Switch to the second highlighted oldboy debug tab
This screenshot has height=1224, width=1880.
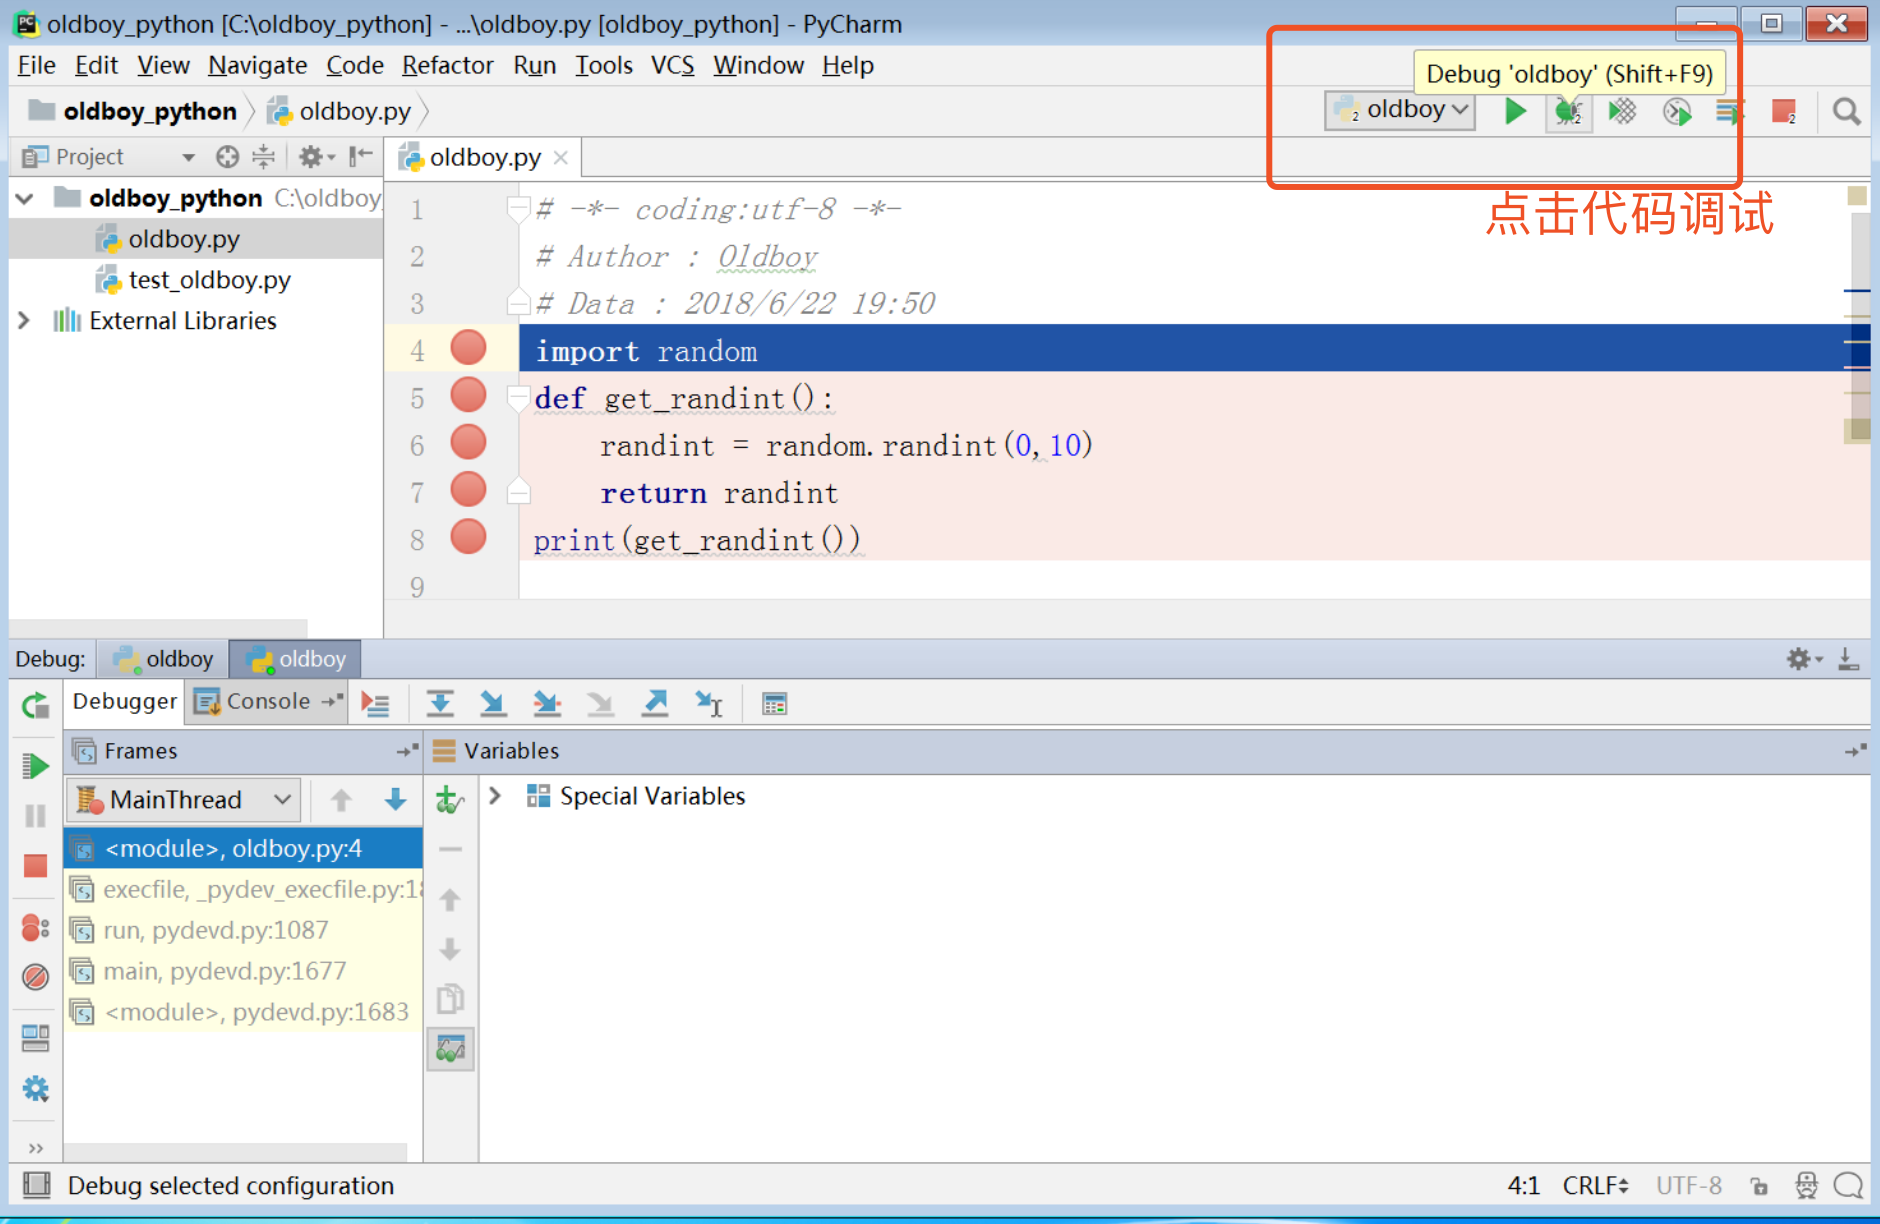(x=296, y=659)
